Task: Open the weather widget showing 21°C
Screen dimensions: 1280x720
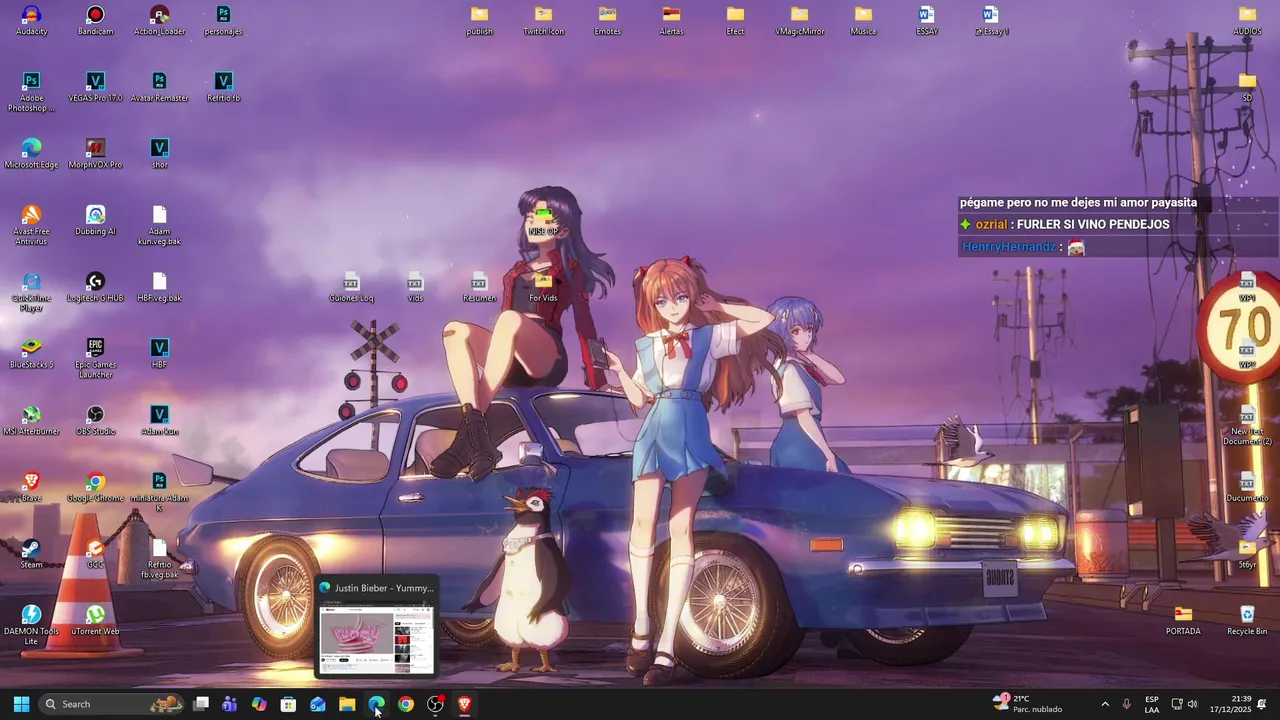Action: coord(1028,704)
